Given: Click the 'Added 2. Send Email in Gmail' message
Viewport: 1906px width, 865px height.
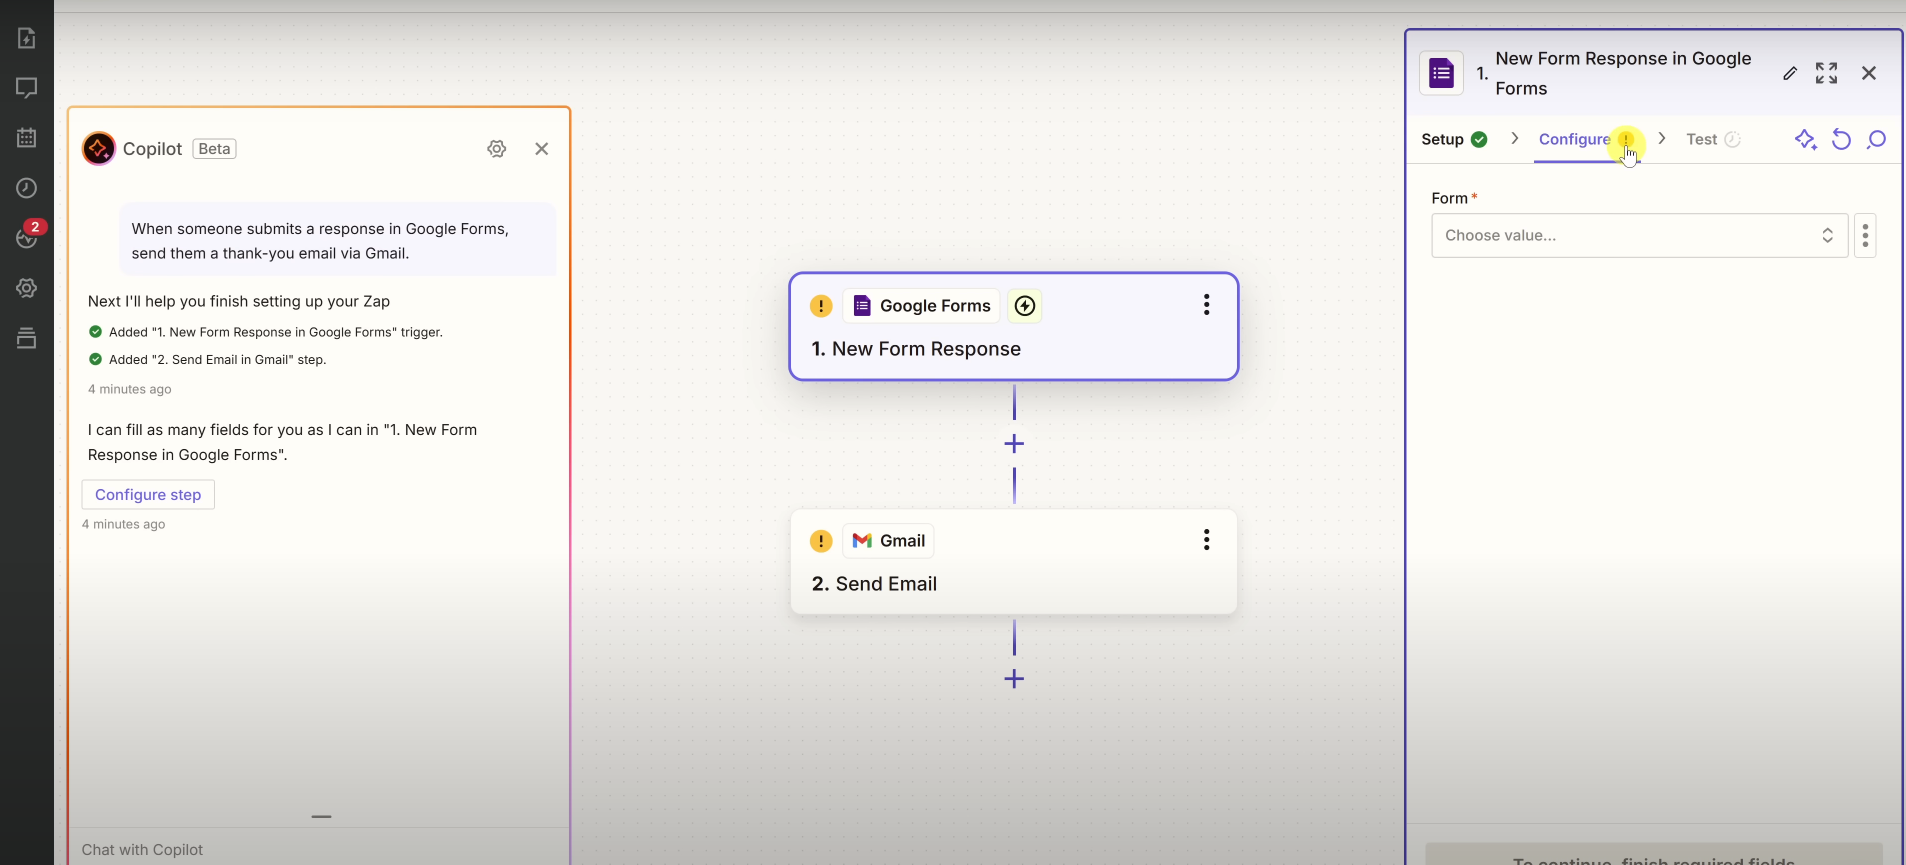Looking at the screenshot, I should pyautogui.click(x=217, y=360).
